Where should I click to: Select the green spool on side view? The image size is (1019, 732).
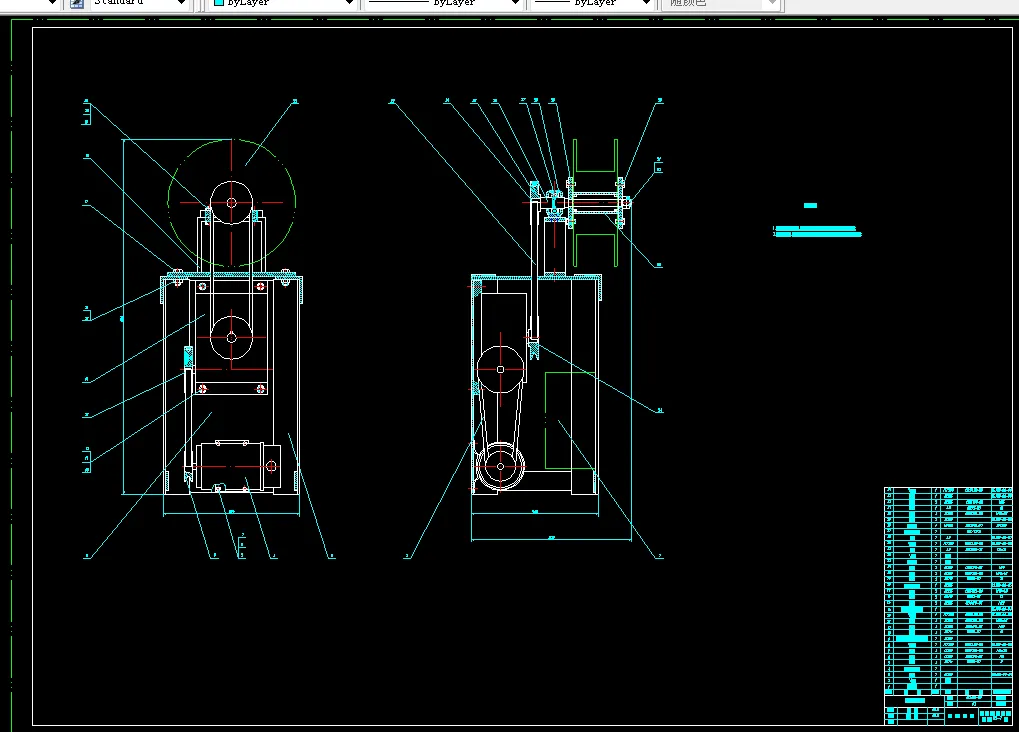coord(595,203)
